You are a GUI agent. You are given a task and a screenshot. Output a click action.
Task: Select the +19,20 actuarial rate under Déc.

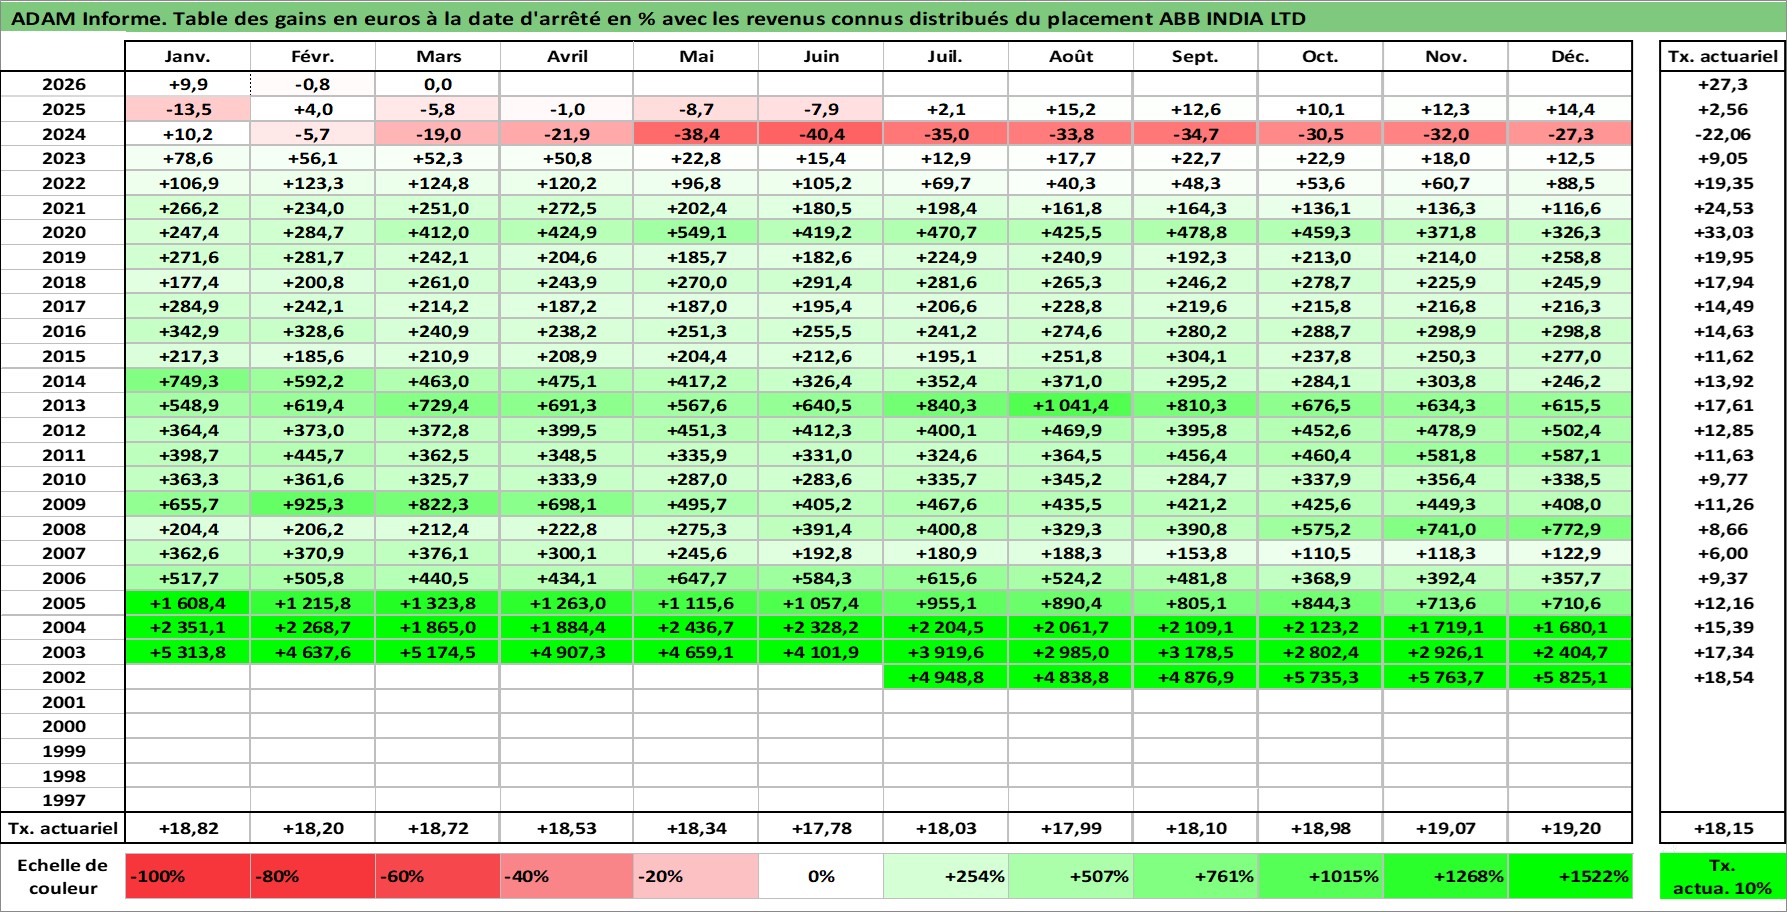1570,828
